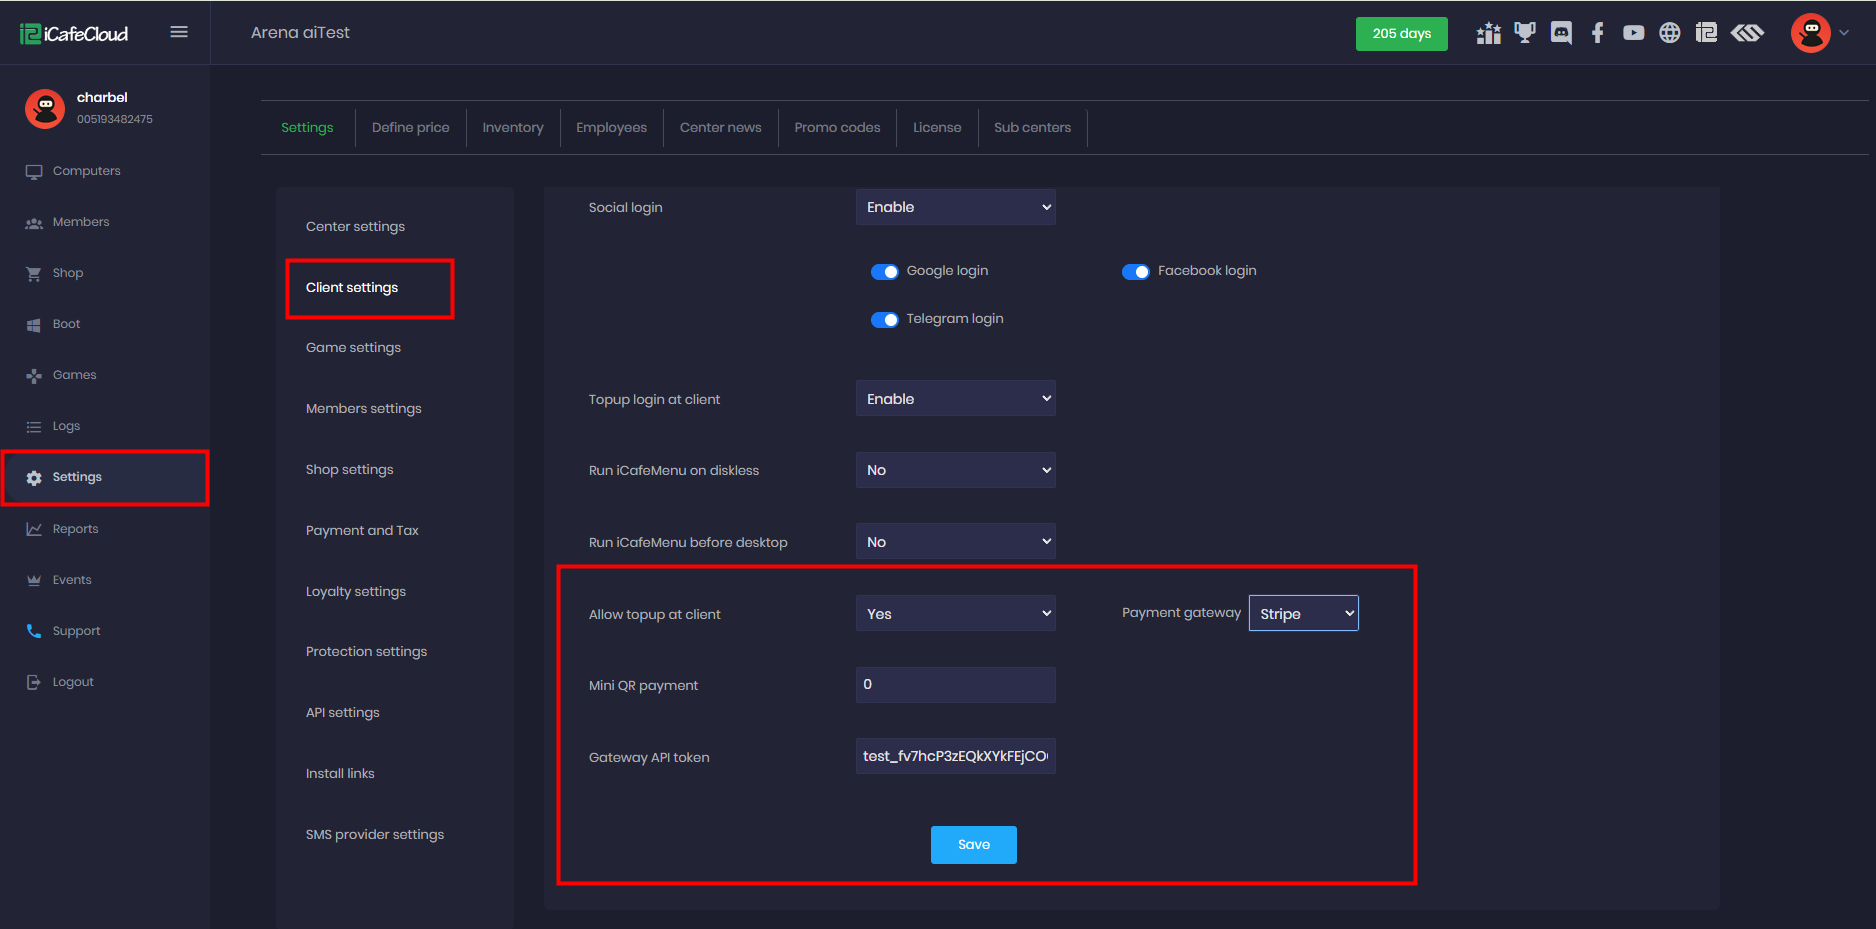This screenshot has width=1876, height=929.
Task: Open Games in the left sidebar
Action: [x=74, y=375]
